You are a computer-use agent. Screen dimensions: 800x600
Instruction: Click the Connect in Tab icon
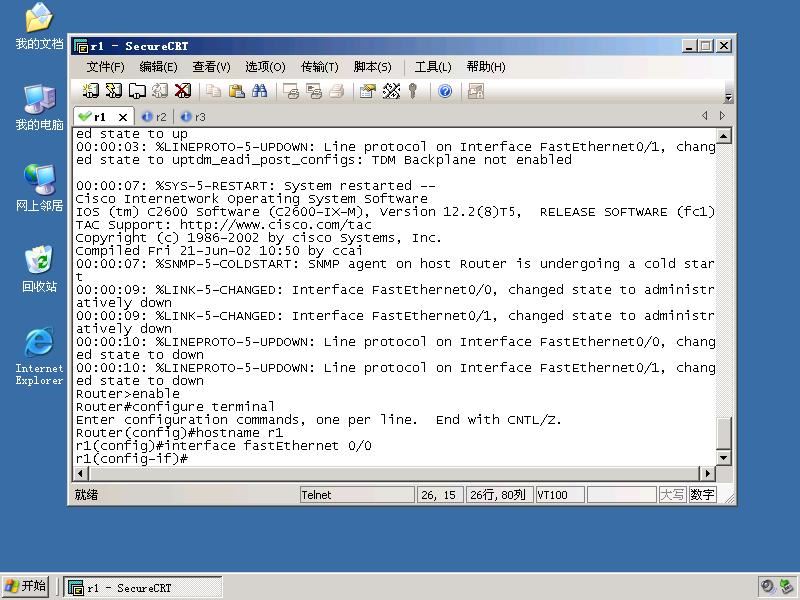(137, 91)
